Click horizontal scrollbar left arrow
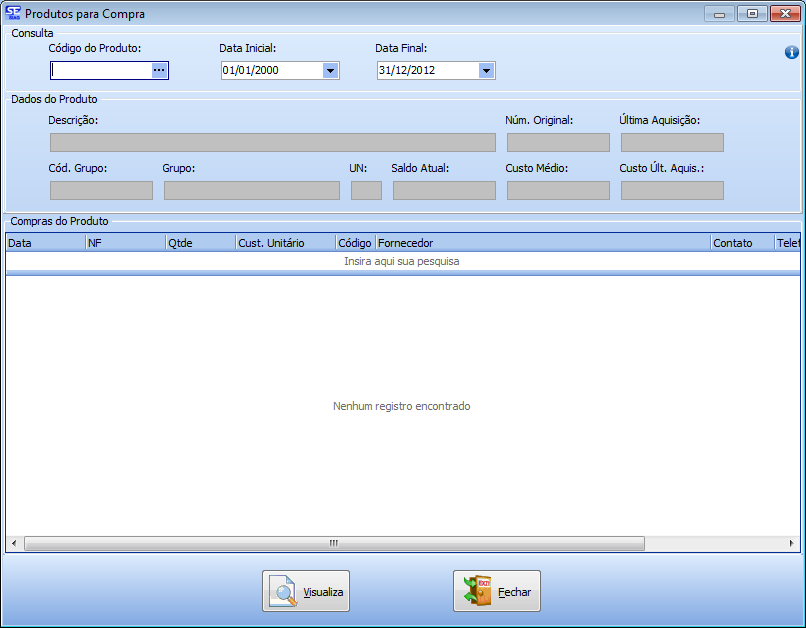 13,543
